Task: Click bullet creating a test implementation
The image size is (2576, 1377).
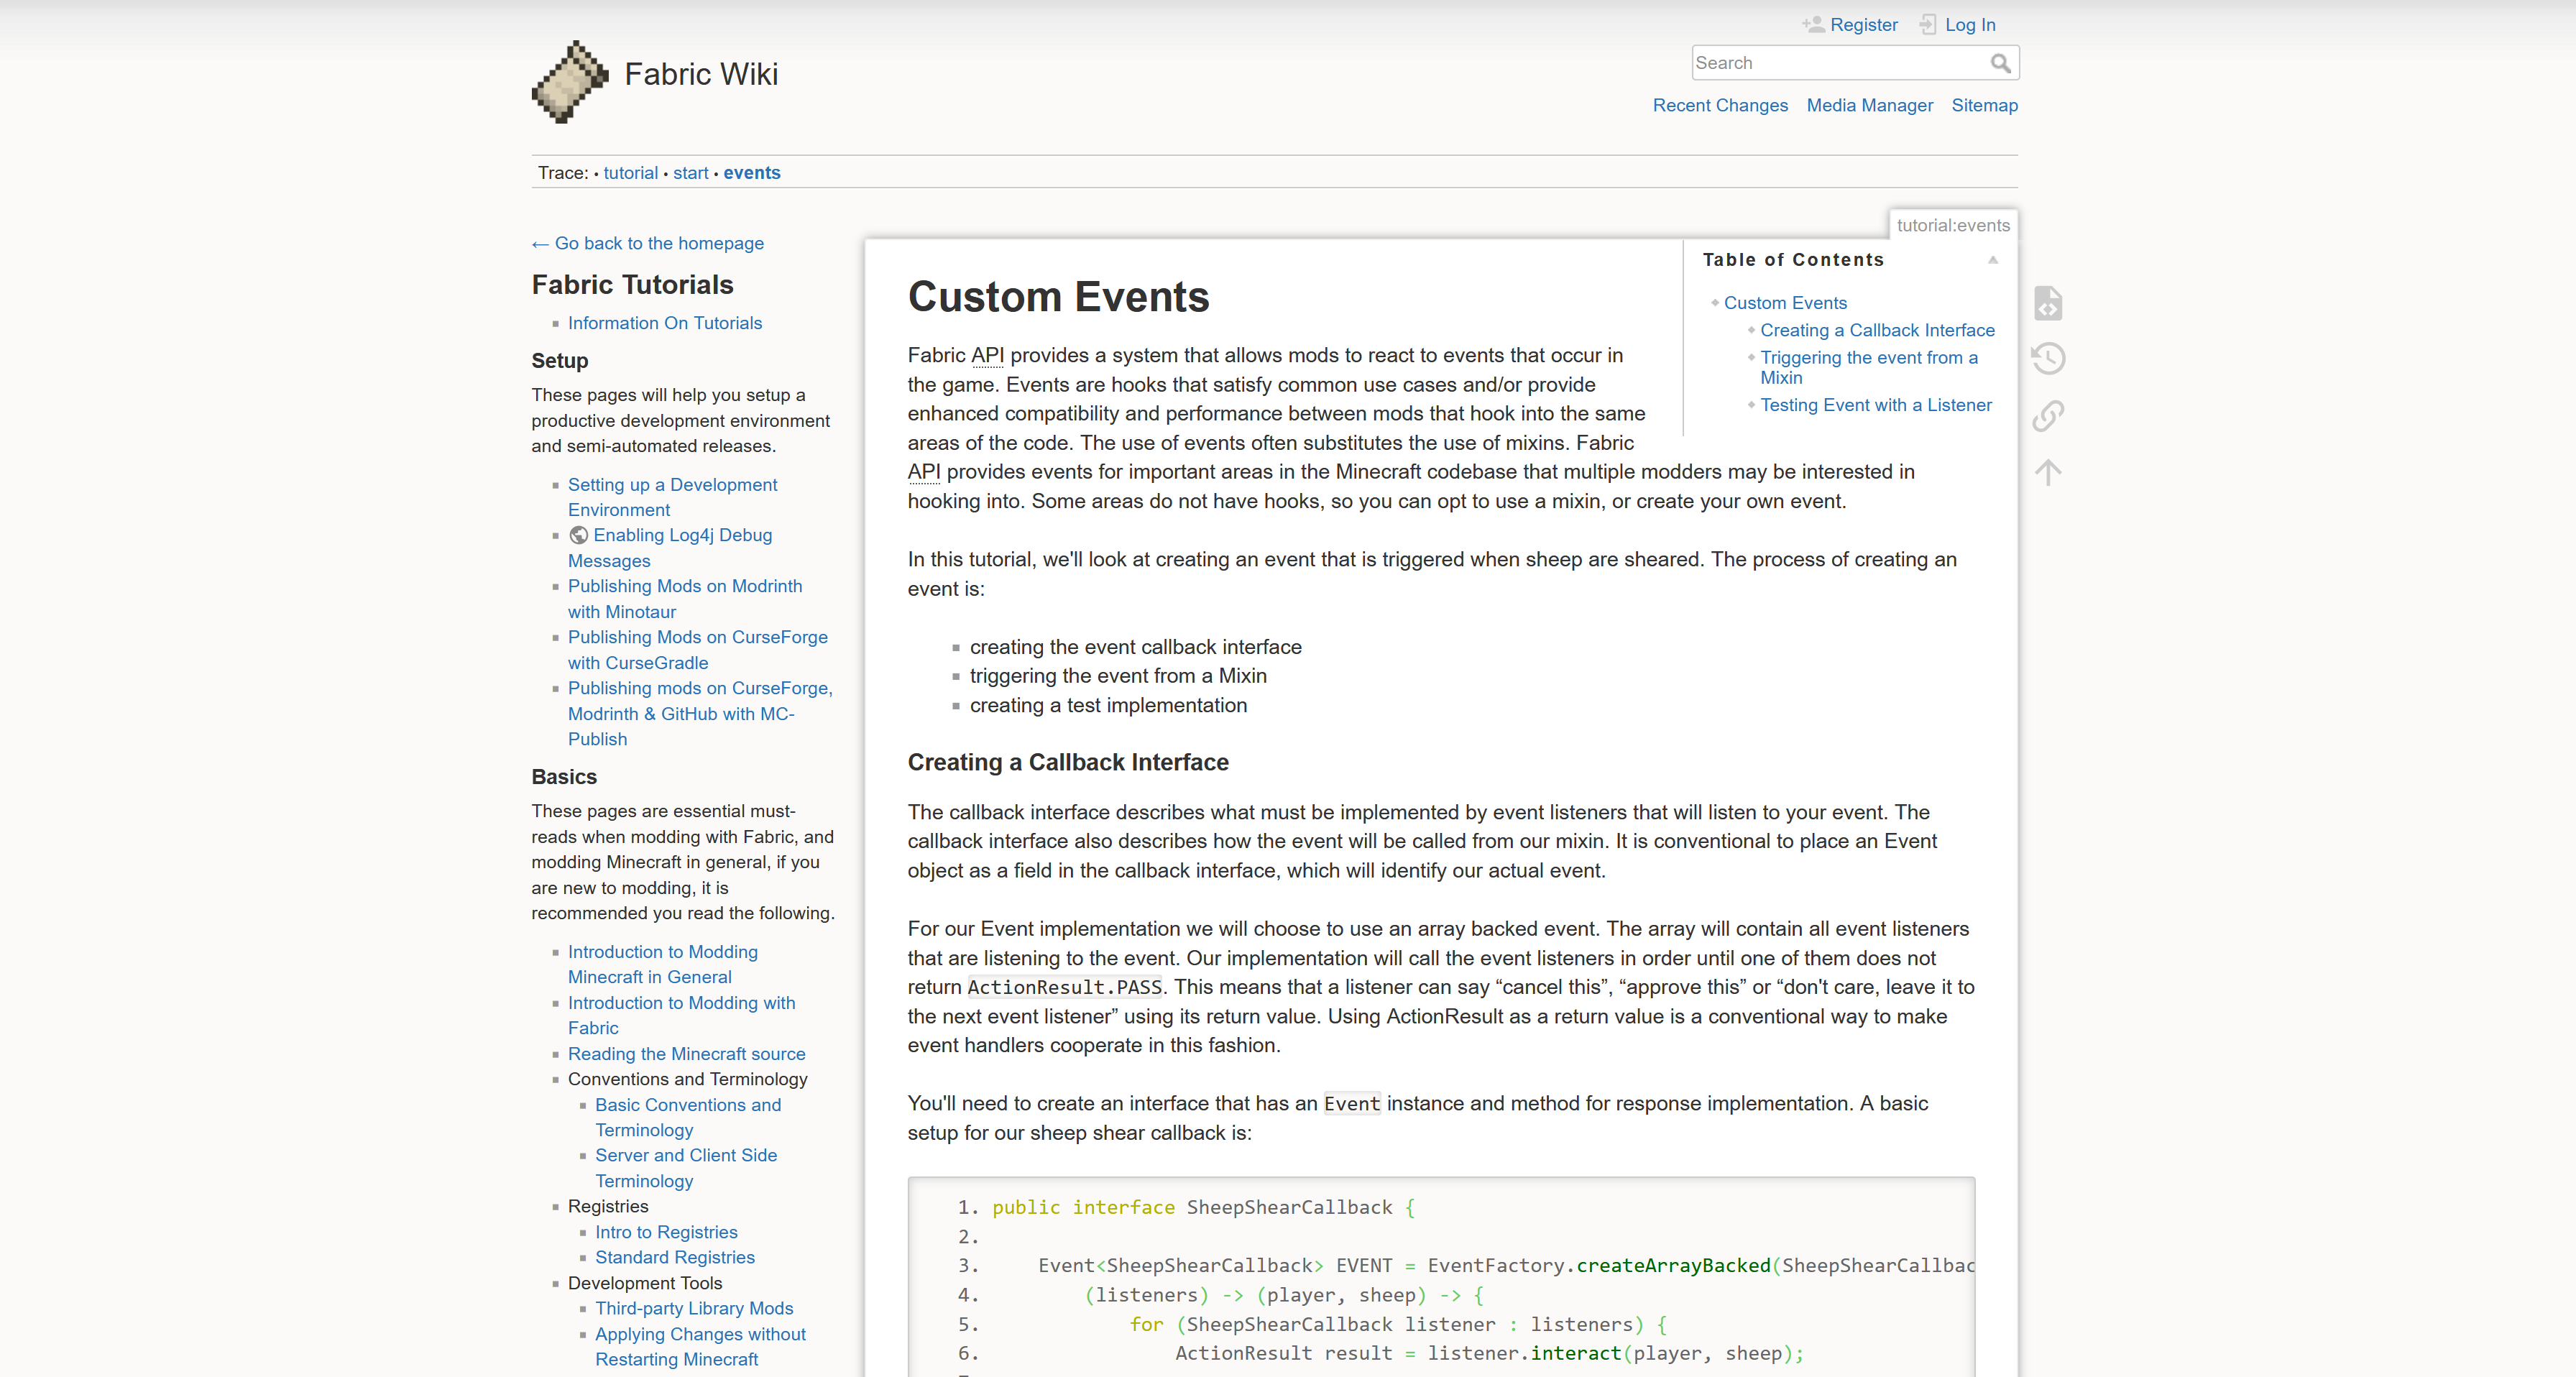Action: pyautogui.click(x=1108, y=705)
